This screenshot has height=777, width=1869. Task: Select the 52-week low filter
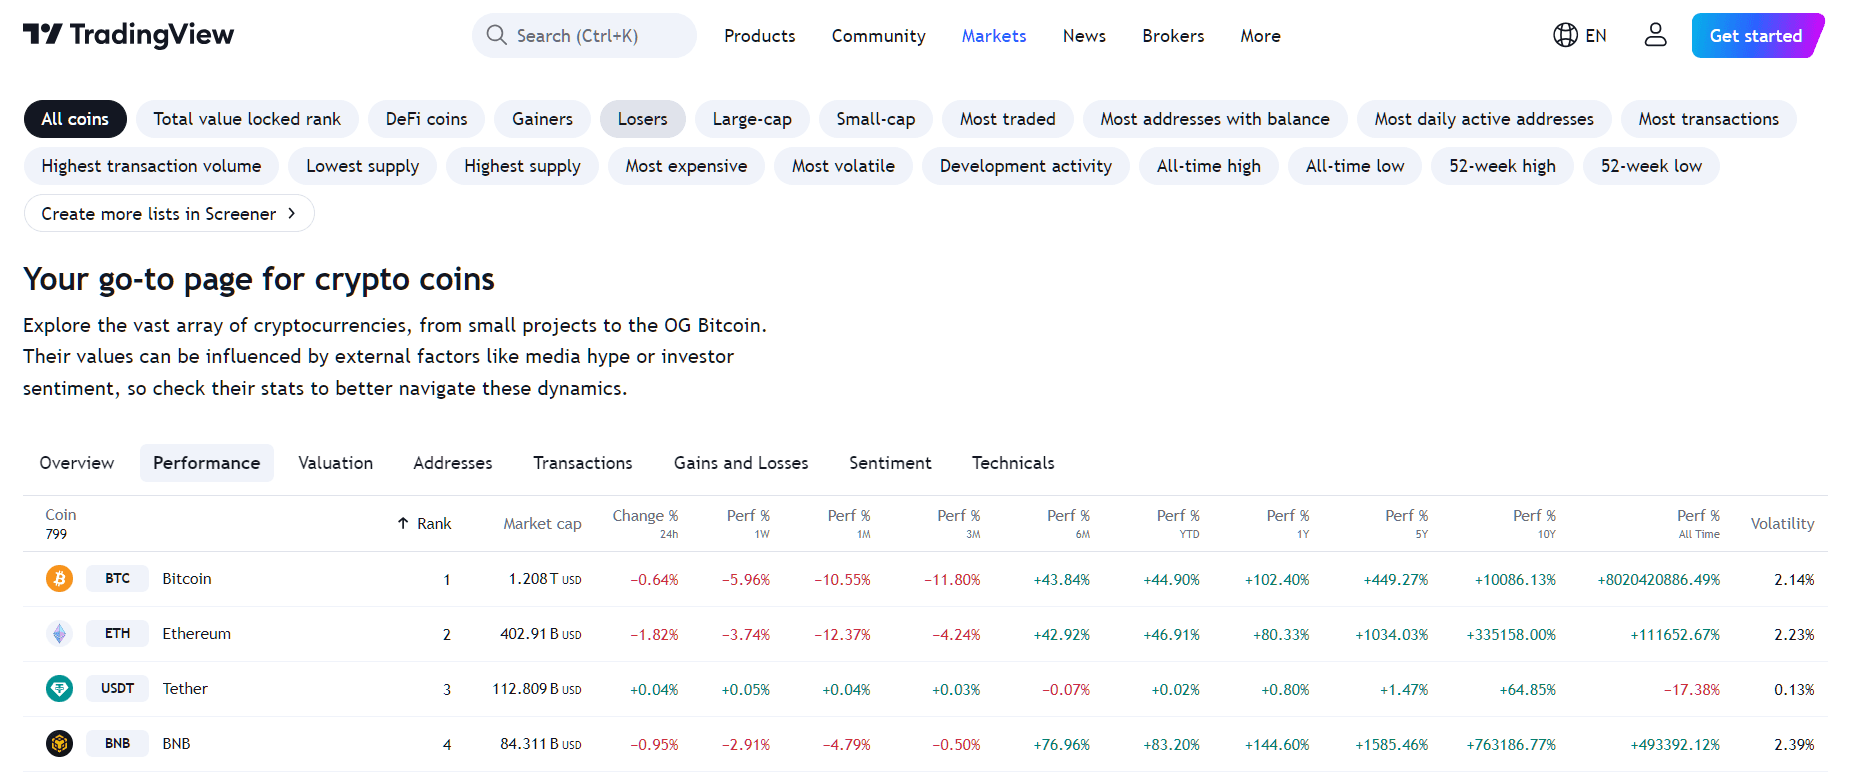pos(1651,166)
